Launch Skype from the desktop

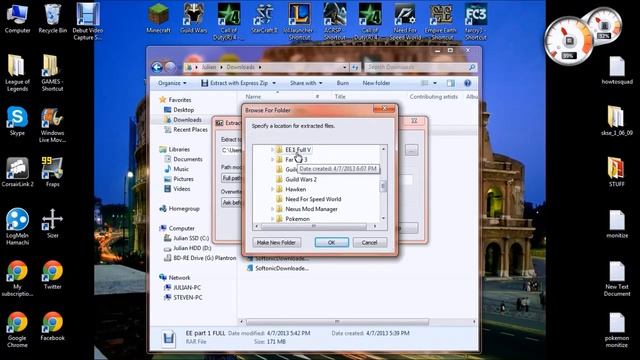(17, 121)
